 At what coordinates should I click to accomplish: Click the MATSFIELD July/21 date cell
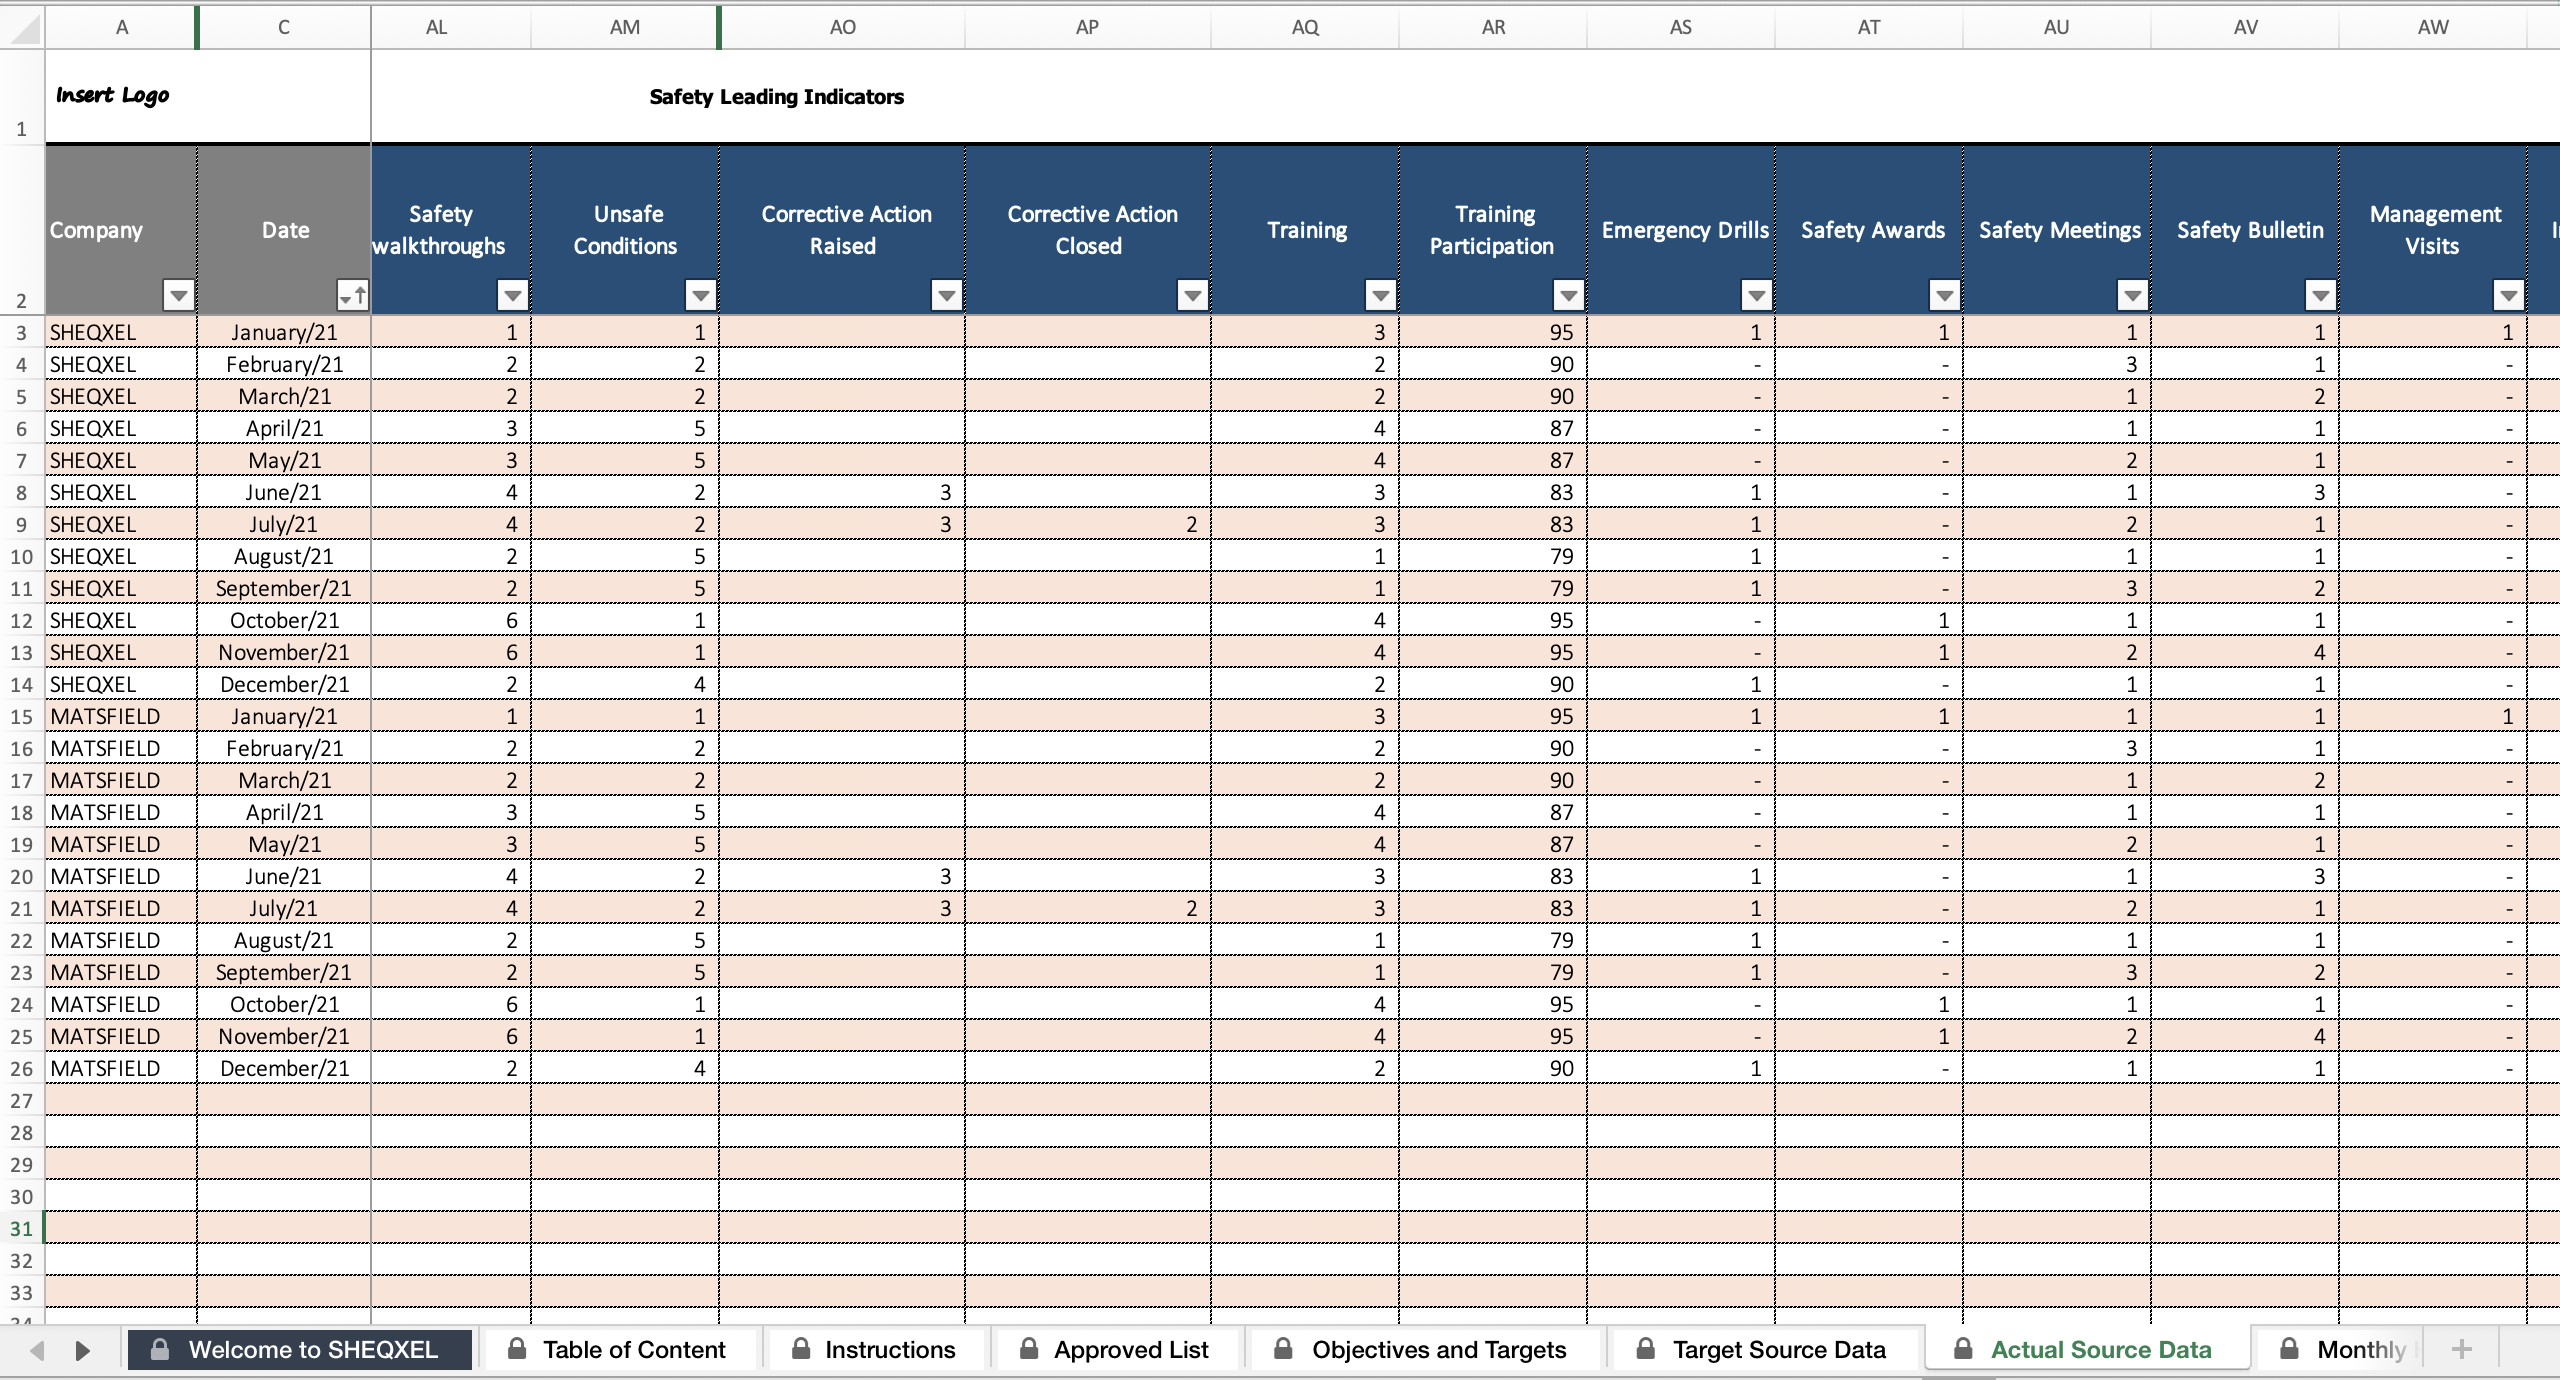coord(284,908)
